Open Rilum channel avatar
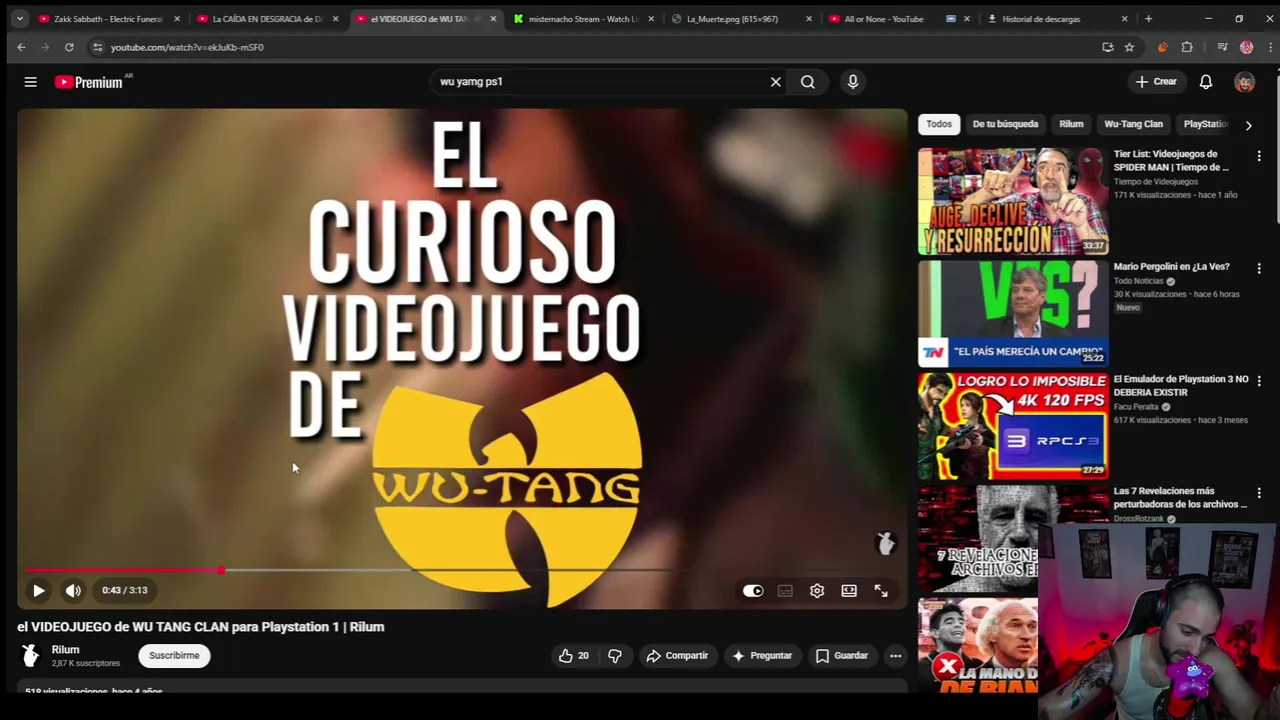Image resolution: width=1280 pixels, height=720 pixels. click(30, 656)
